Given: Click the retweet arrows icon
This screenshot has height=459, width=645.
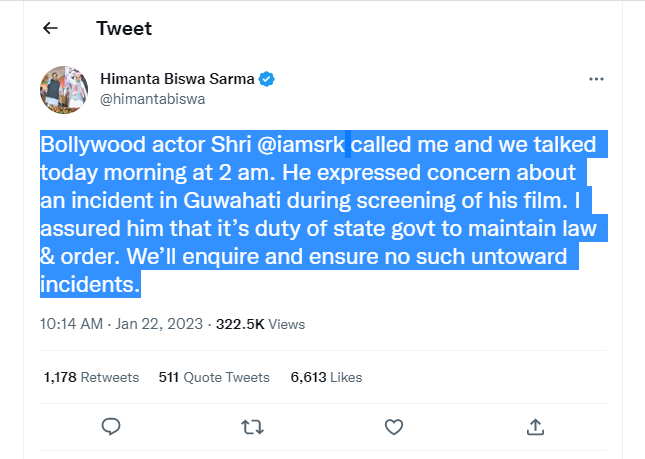Looking at the screenshot, I should coord(252,427).
